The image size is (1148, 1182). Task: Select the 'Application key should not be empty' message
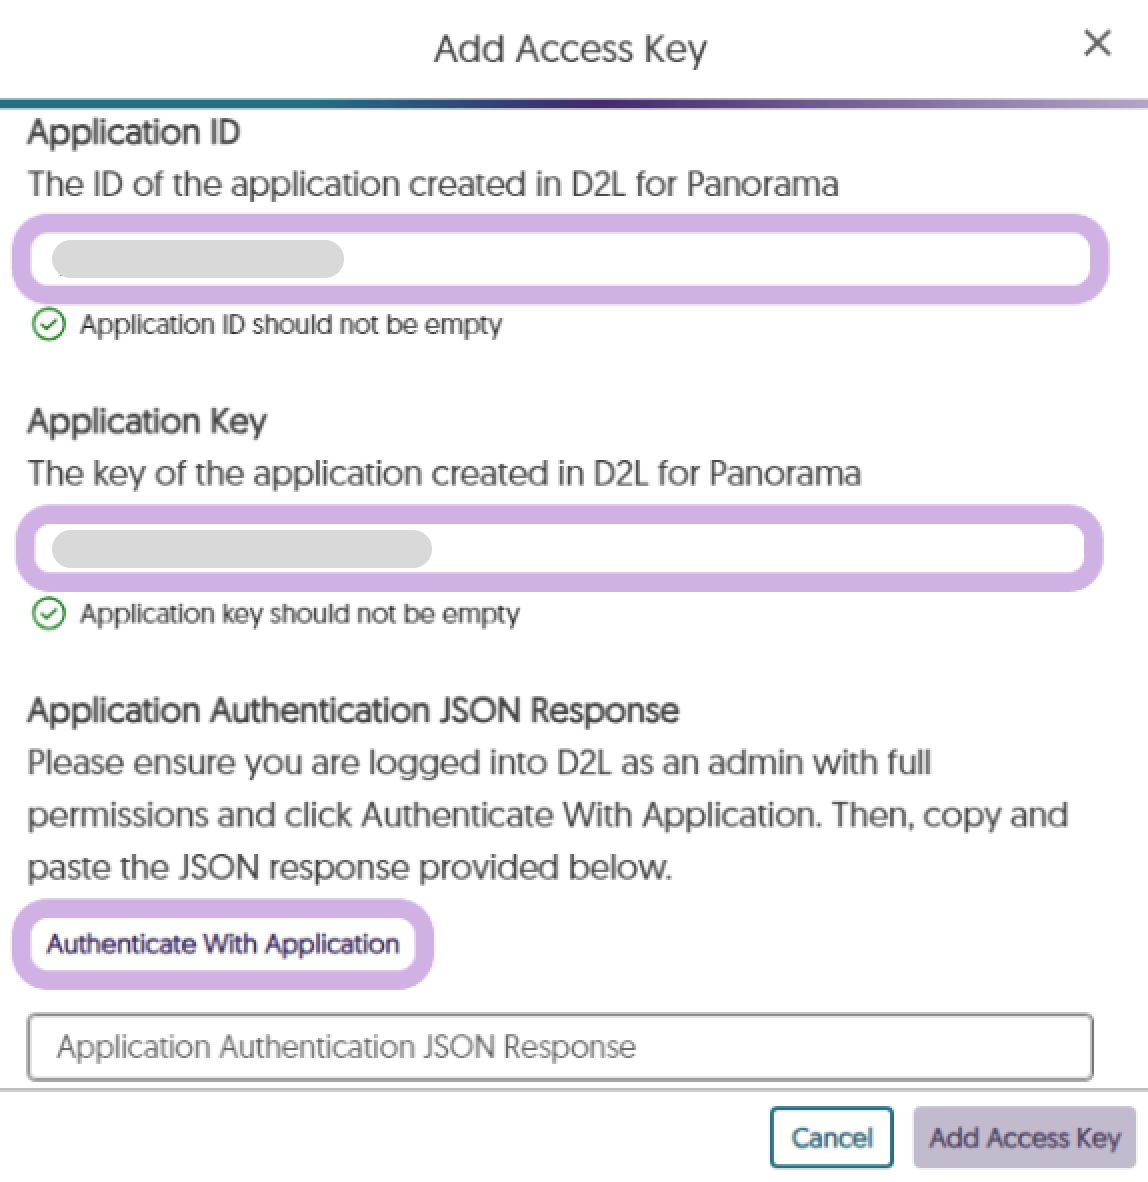coord(300,614)
